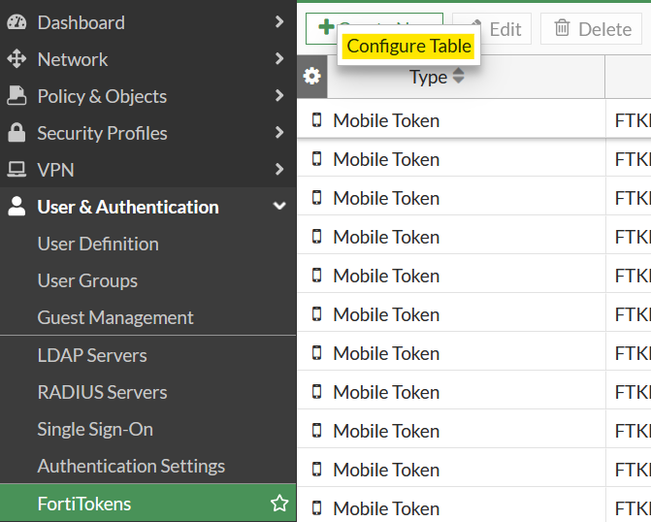Click the Delete button
Image resolution: width=651 pixels, height=522 pixels.
592,29
